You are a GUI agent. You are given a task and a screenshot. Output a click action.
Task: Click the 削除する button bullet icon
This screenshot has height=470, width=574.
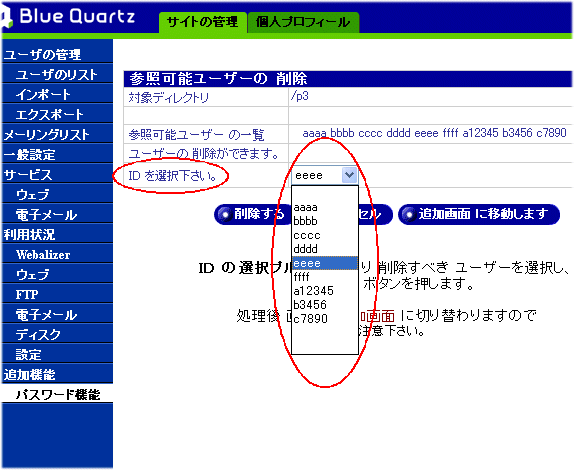[x=225, y=214]
